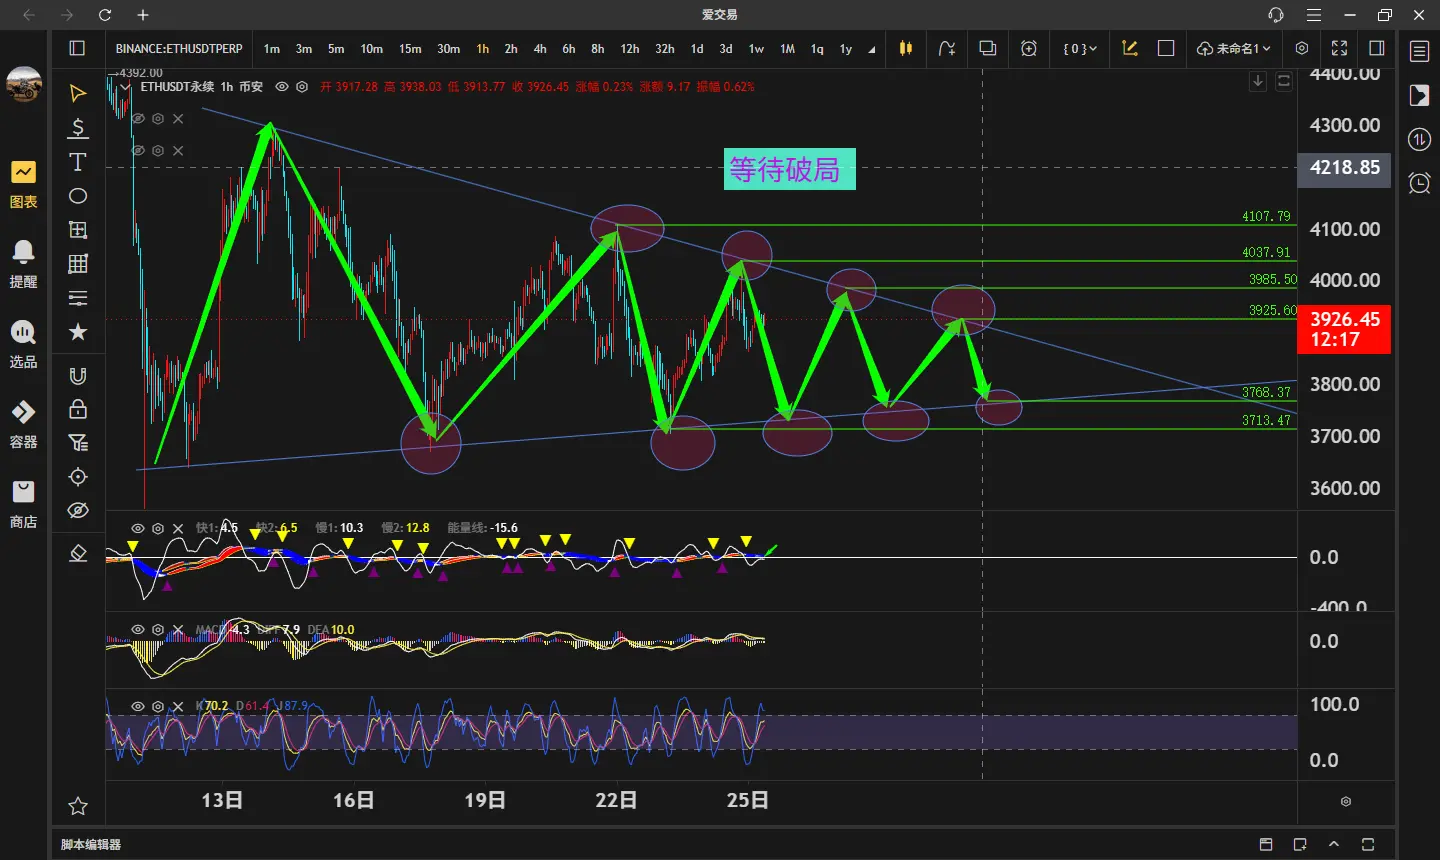
Task: Switch to the 1d timeframe
Action: (697, 49)
